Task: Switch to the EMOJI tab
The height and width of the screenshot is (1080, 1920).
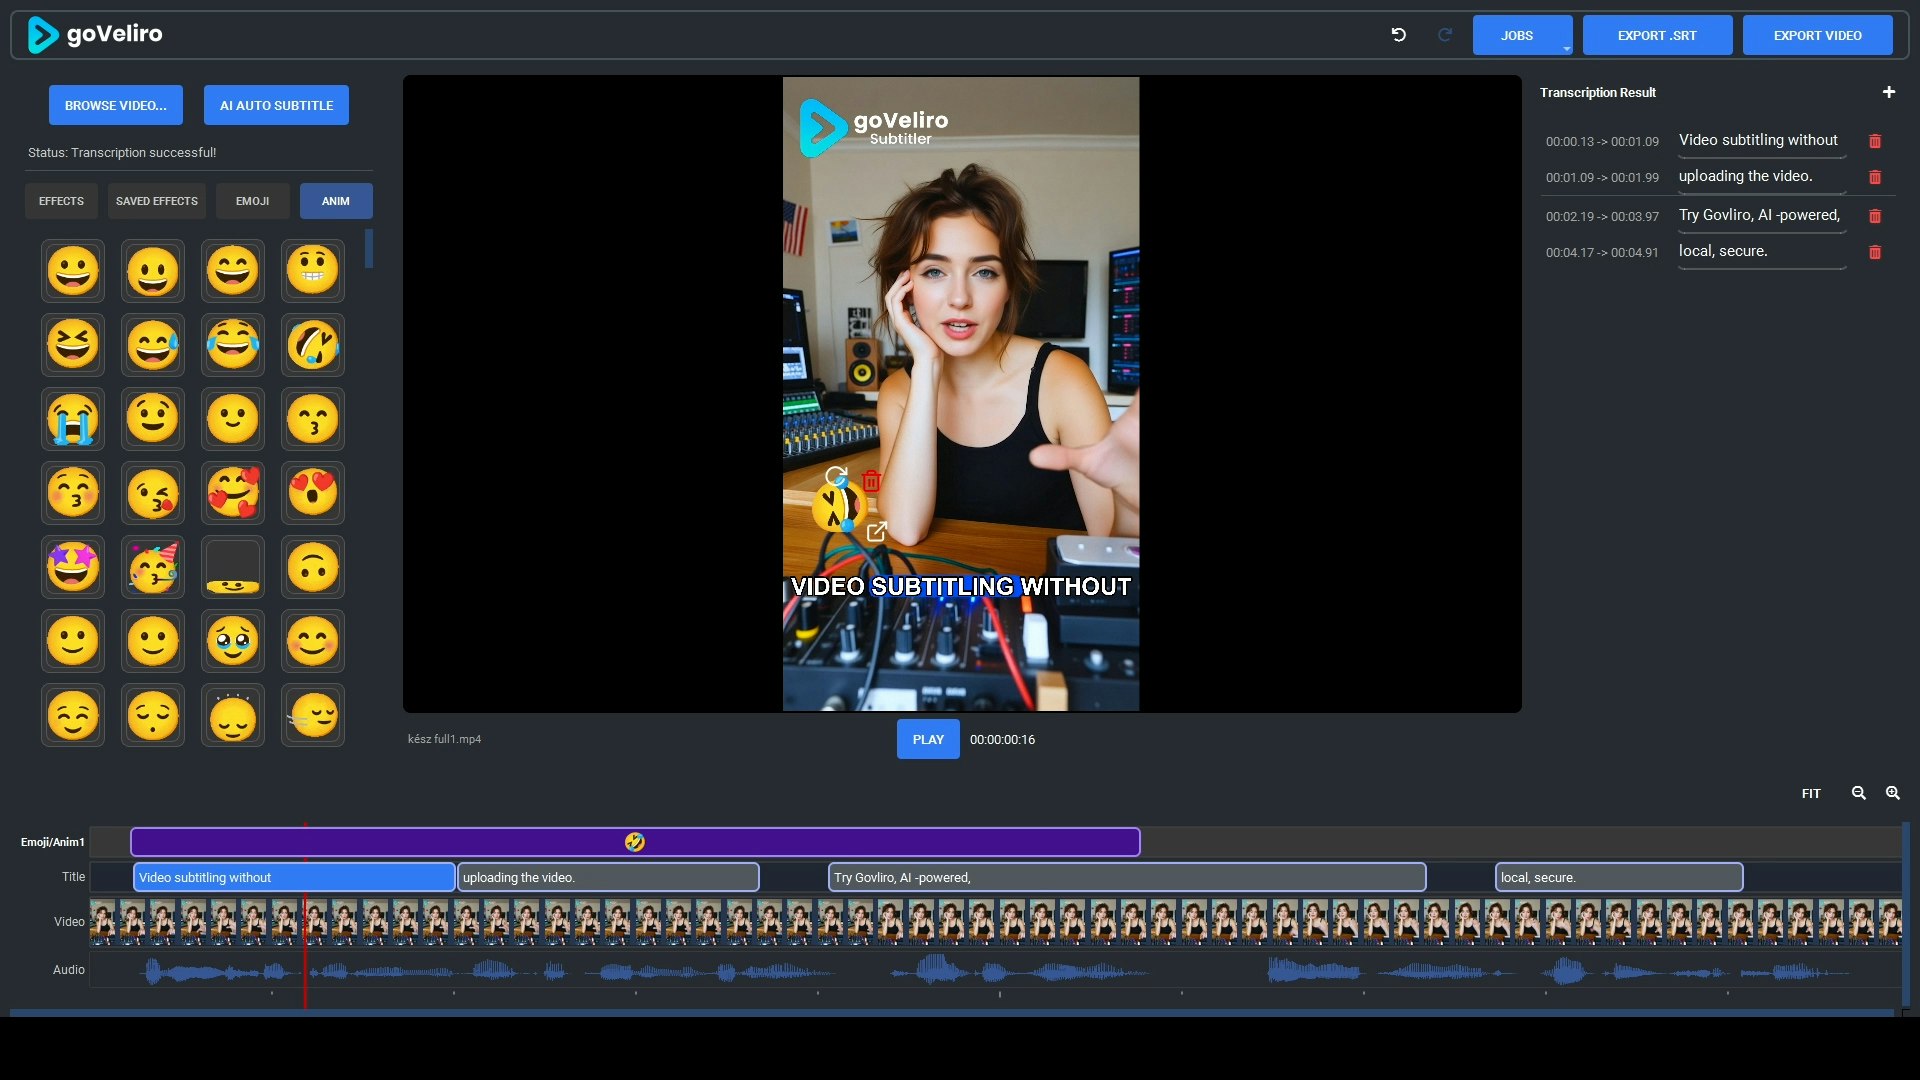Action: 252,201
